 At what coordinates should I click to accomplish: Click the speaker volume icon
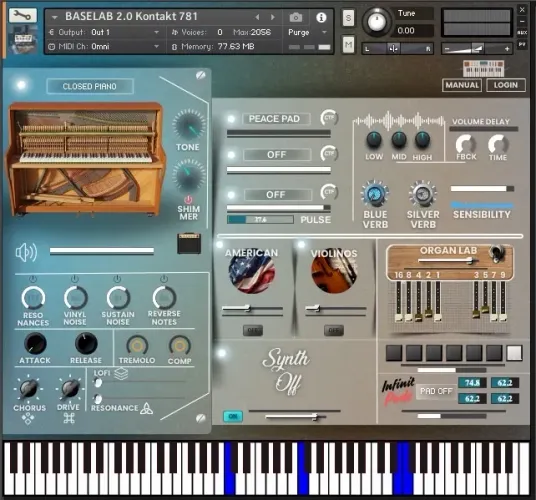click(x=26, y=252)
